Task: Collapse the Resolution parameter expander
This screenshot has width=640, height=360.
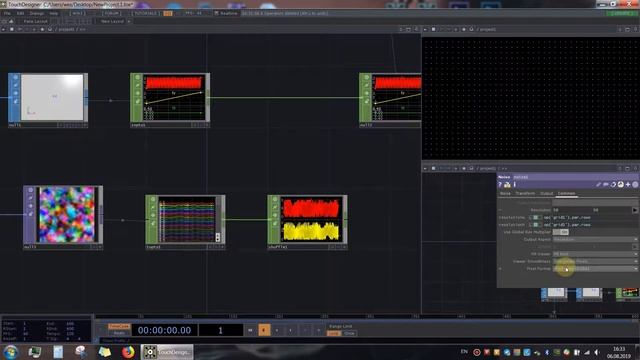Action: (x=500, y=210)
